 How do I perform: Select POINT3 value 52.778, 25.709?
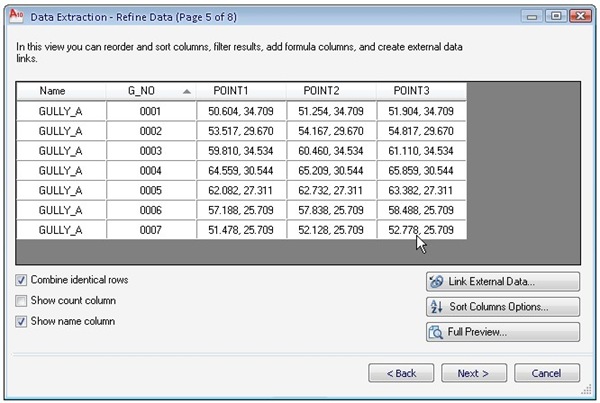tap(421, 230)
